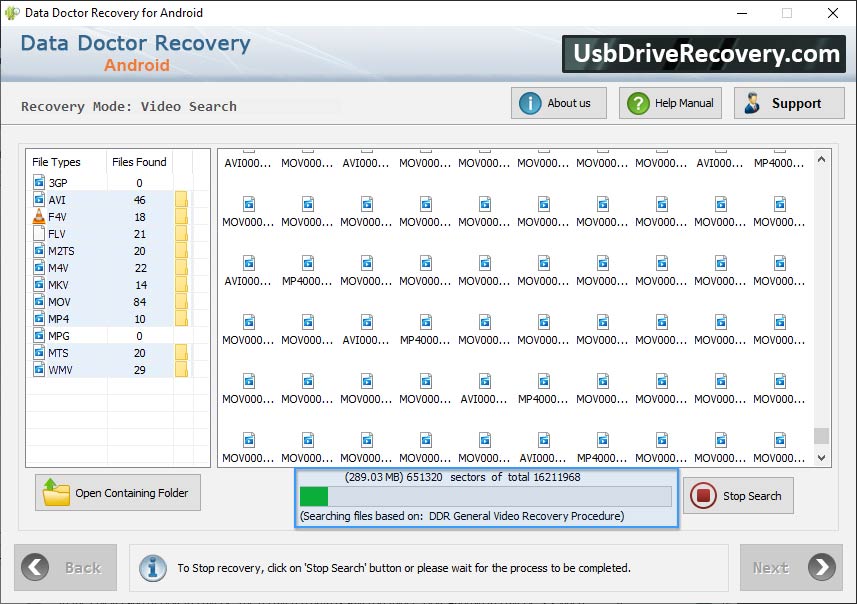Open the yellow folder icon in M4V row
The height and width of the screenshot is (604, 857).
point(181,267)
